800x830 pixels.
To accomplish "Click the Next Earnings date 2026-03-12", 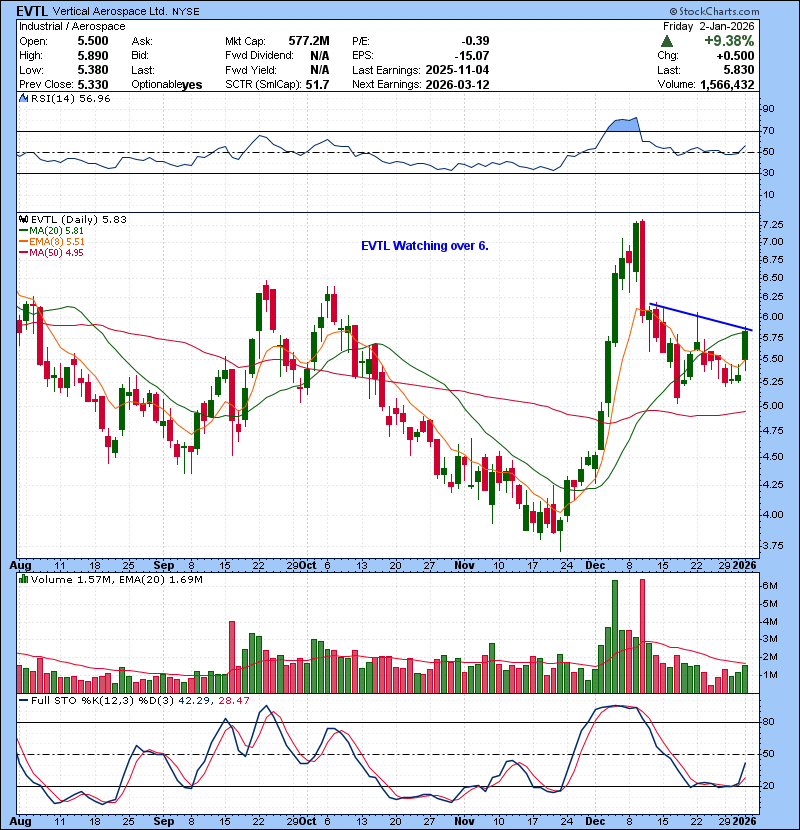I will click(x=457, y=84).
